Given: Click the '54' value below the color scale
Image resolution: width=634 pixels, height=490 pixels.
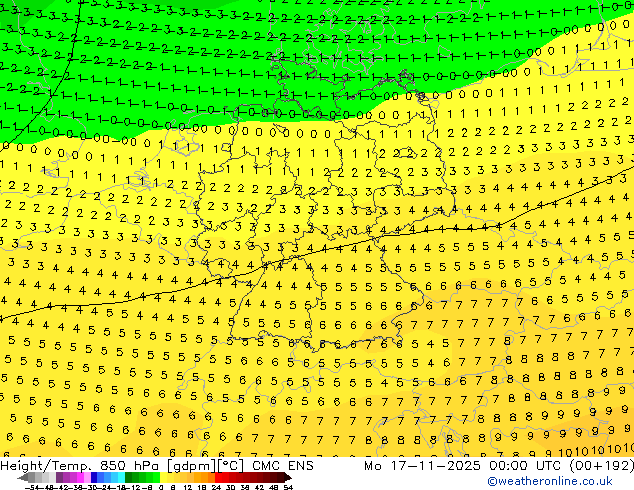Looking at the screenshot, I should 287,487.
